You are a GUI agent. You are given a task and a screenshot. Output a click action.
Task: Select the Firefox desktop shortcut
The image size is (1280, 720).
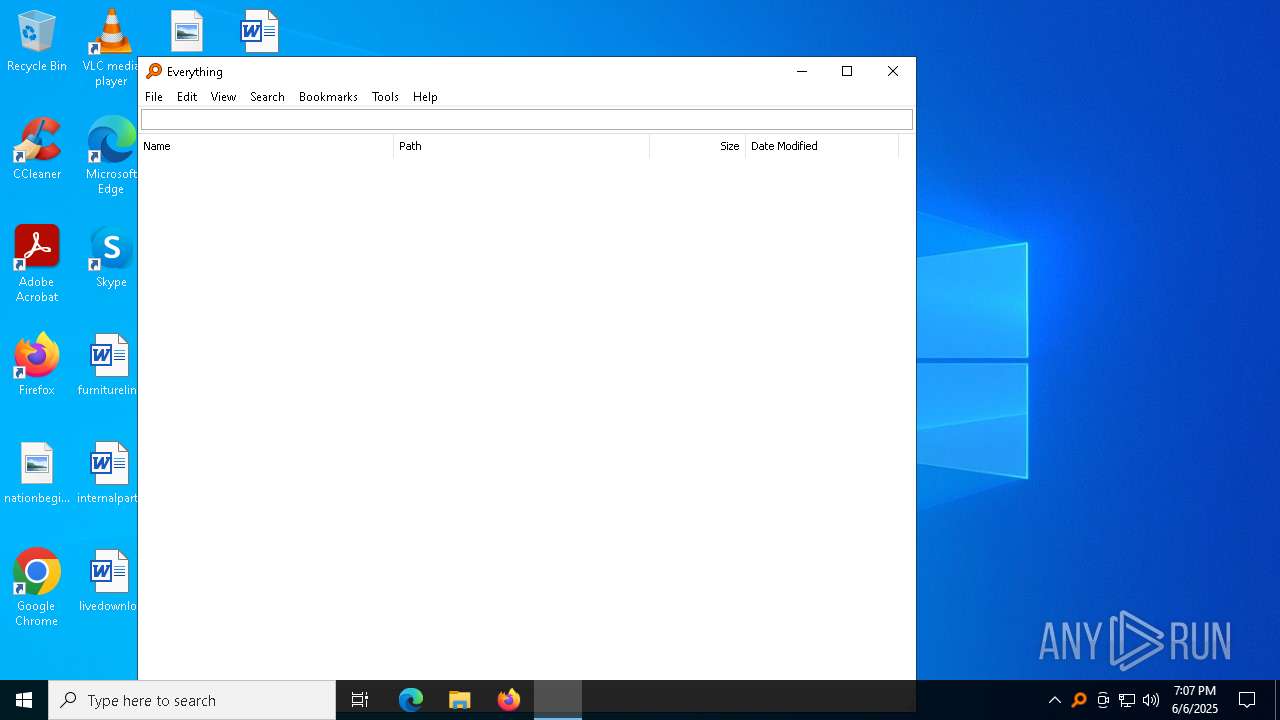click(x=37, y=365)
